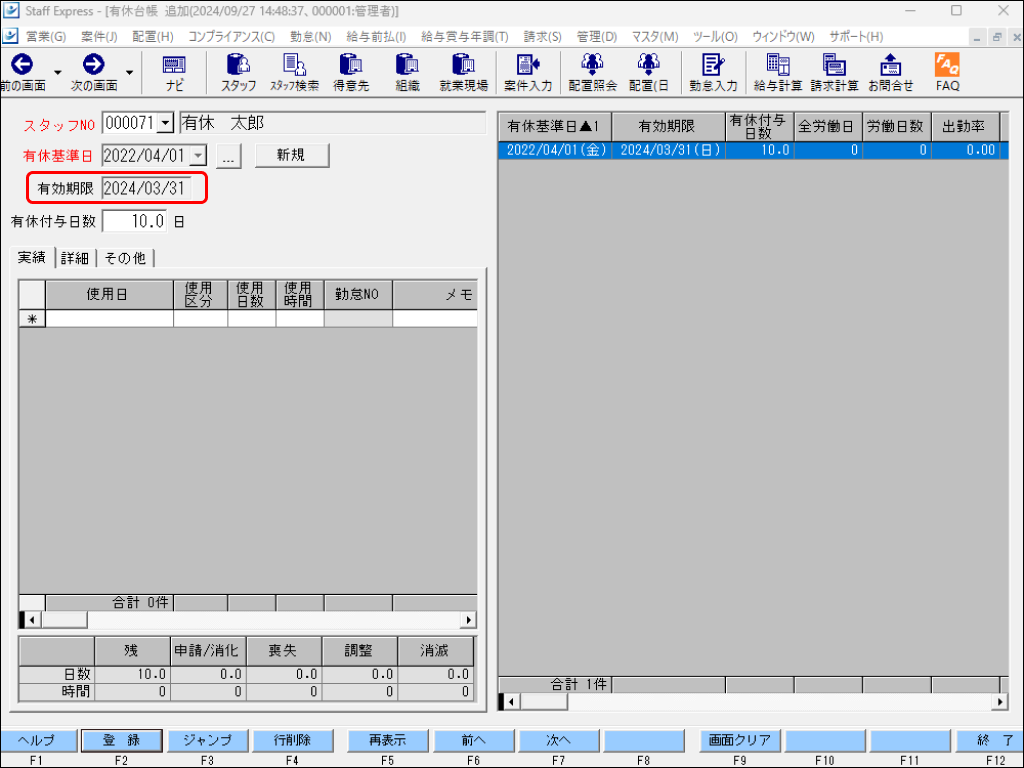Sort by the 全労働日 column header
The width and height of the screenshot is (1024, 768).
pyautogui.click(x=827, y=126)
